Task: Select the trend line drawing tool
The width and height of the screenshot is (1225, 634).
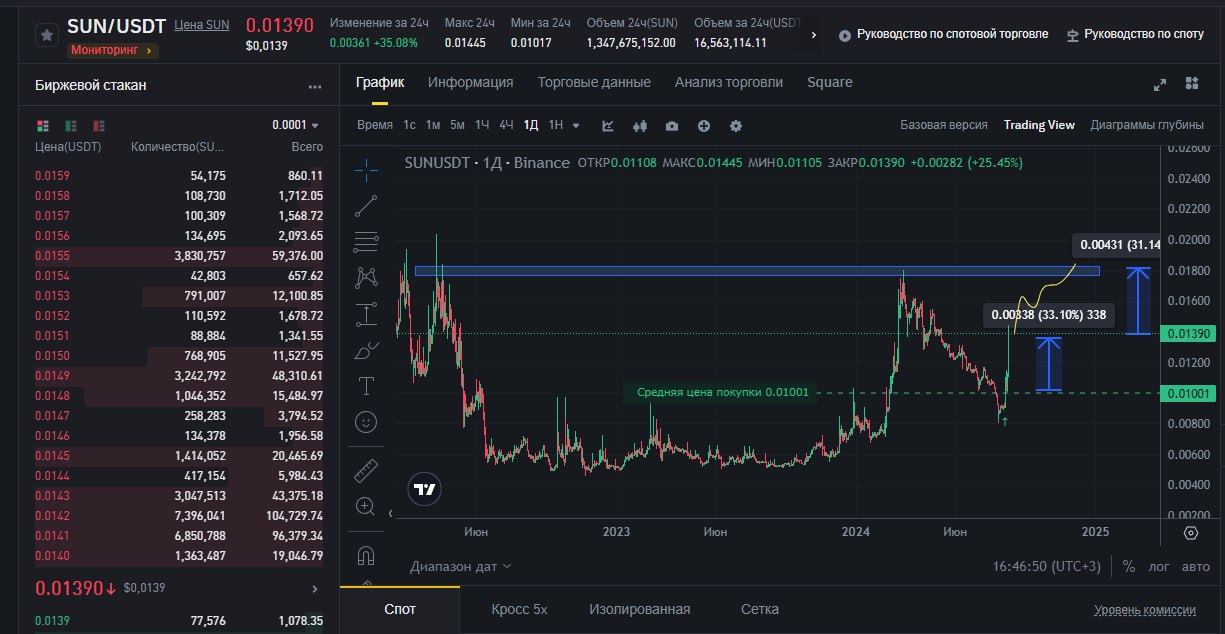Action: (x=366, y=205)
